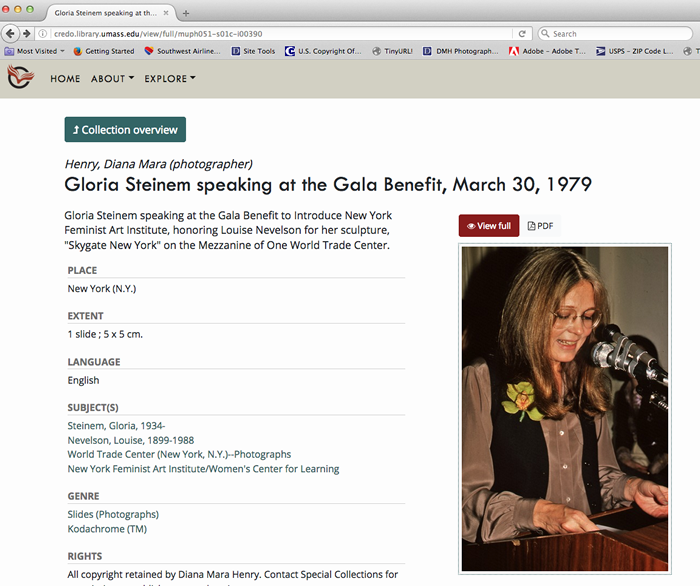Viewport: 700px width, 586px height.
Task: Open the Southwest Airlines bookmark
Action: coord(183,51)
